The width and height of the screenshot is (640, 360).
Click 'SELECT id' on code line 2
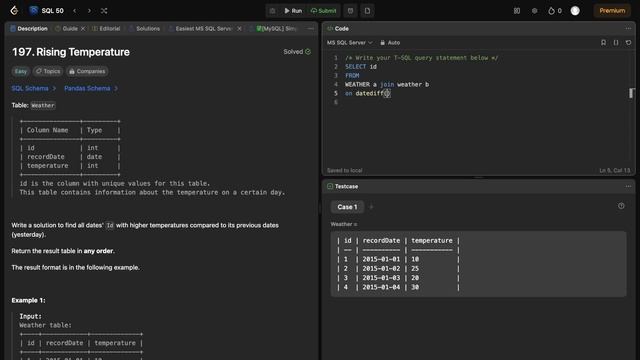point(361,67)
